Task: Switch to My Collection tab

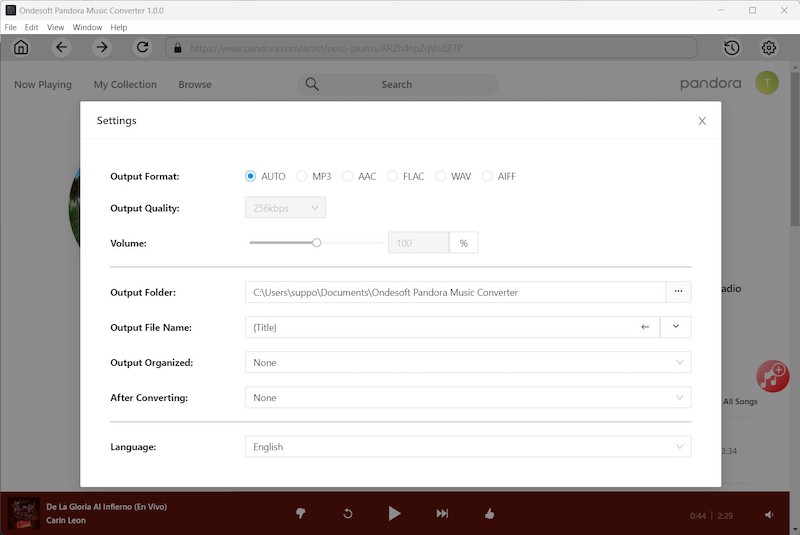Action: pyautogui.click(x=125, y=85)
